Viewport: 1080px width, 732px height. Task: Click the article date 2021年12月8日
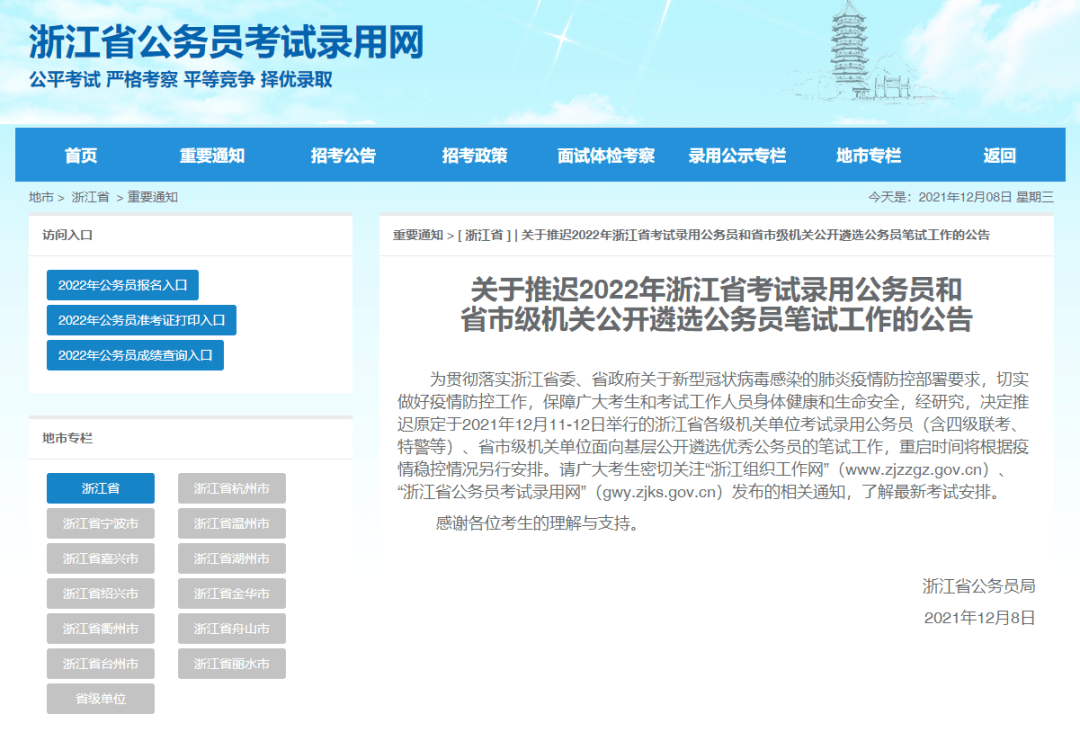pyautogui.click(x=979, y=618)
